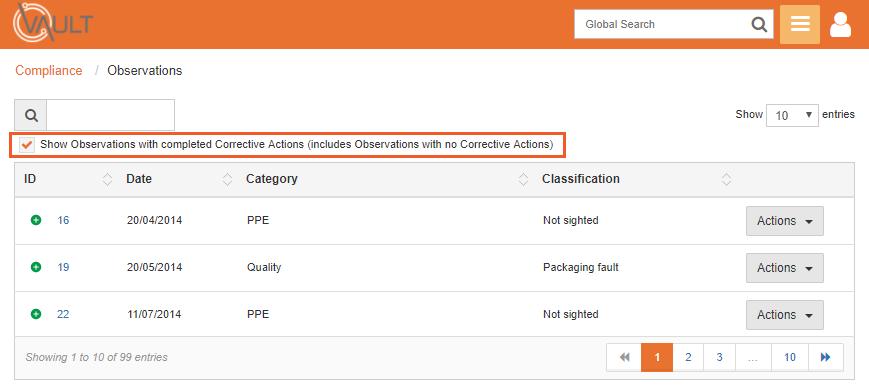This screenshot has width=869, height=386.
Task: Click the date 11/07/2014
Action: (x=154, y=314)
